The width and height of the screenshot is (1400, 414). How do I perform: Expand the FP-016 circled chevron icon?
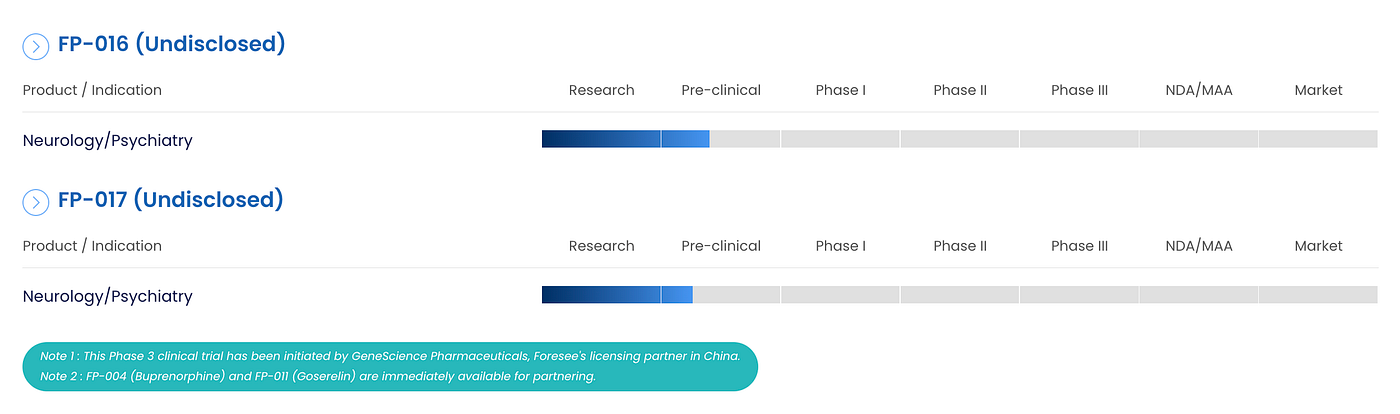click(x=36, y=46)
